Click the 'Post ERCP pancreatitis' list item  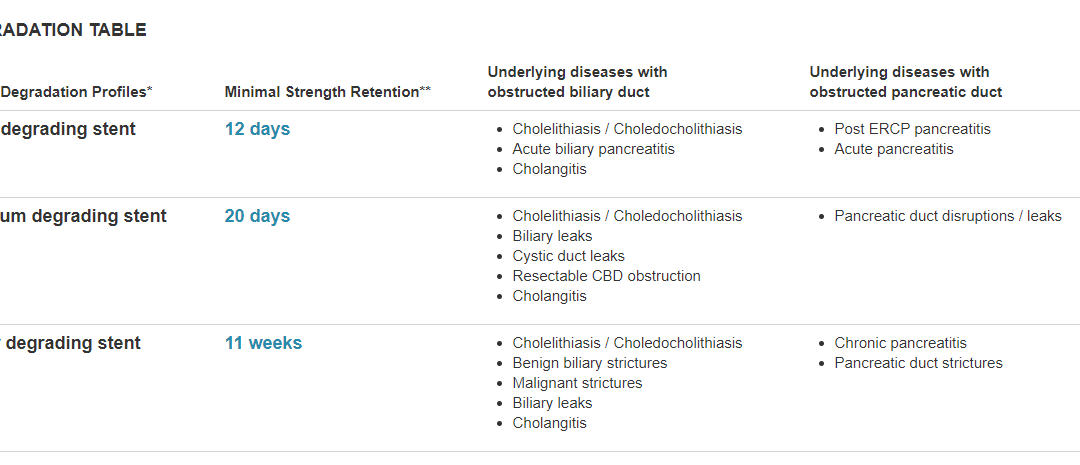(x=913, y=129)
